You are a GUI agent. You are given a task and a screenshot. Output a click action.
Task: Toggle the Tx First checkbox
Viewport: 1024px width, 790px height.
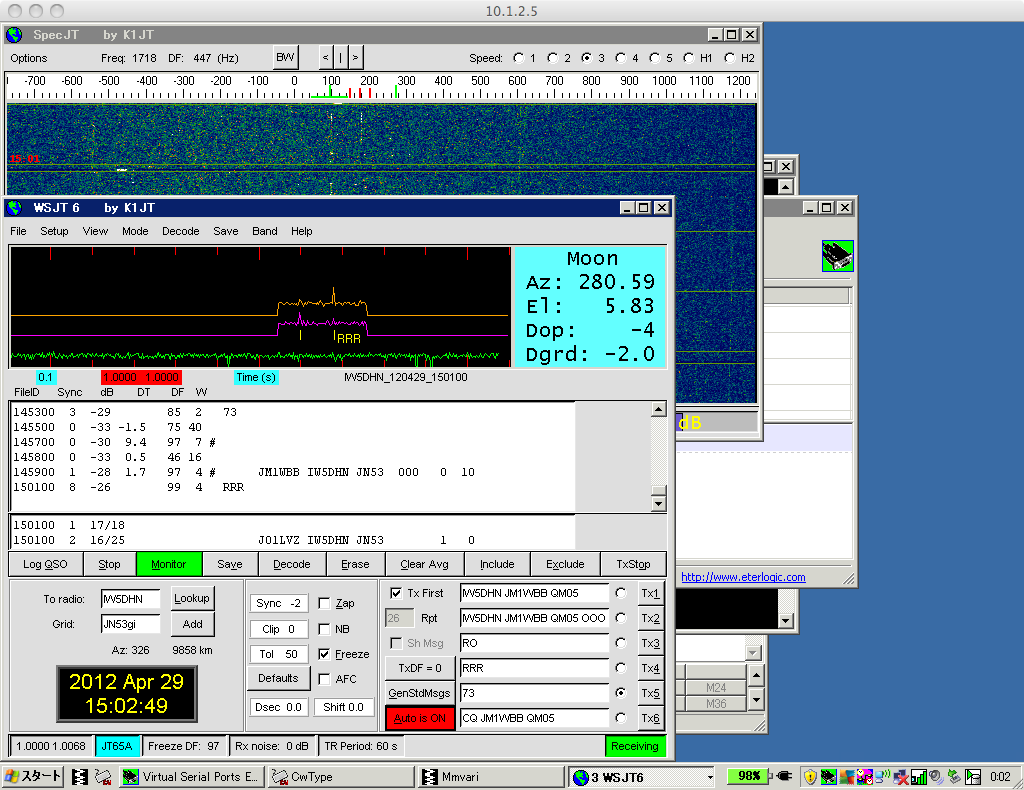coord(396,593)
